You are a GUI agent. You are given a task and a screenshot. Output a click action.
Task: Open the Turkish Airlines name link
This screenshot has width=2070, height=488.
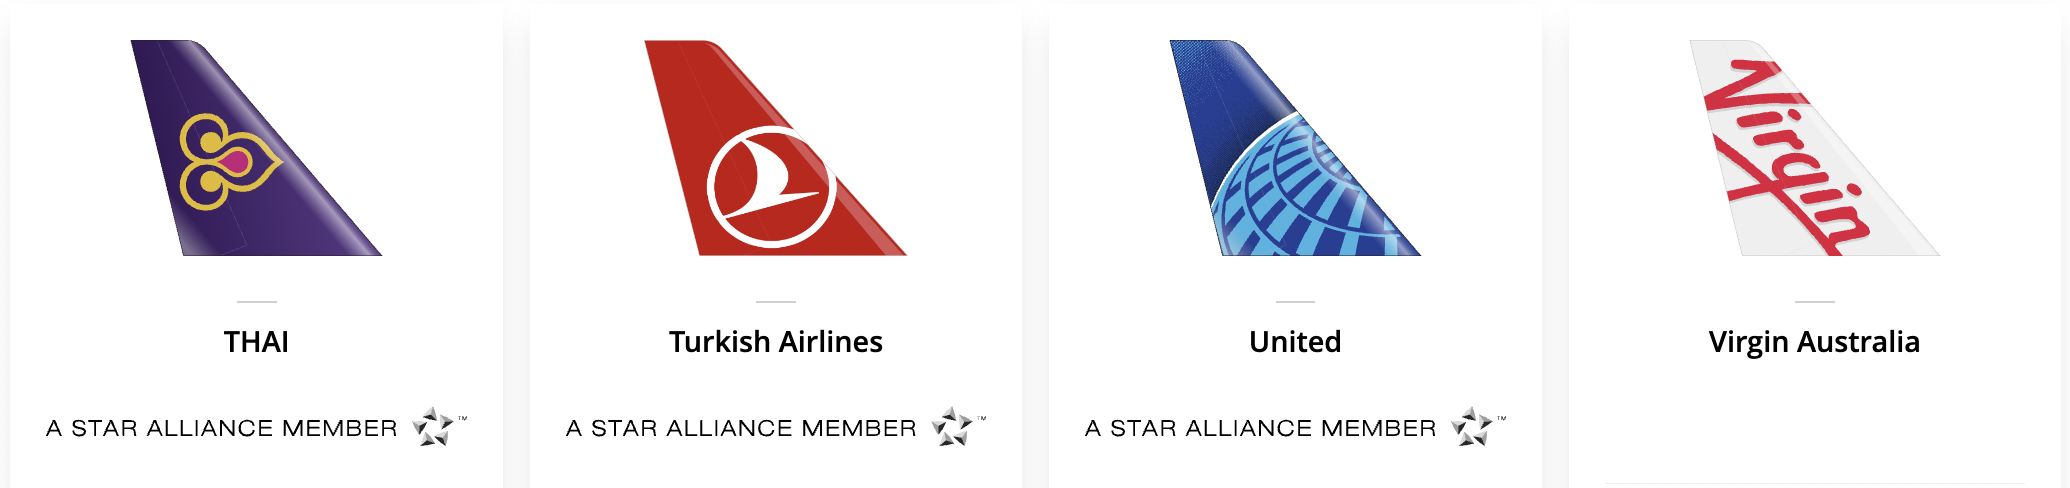(776, 342)
